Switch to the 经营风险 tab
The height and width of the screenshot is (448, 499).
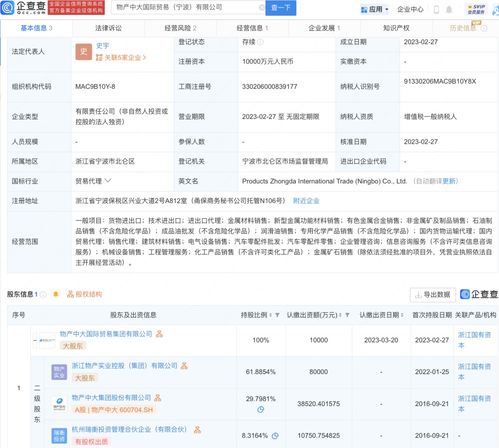click(180, 28)
